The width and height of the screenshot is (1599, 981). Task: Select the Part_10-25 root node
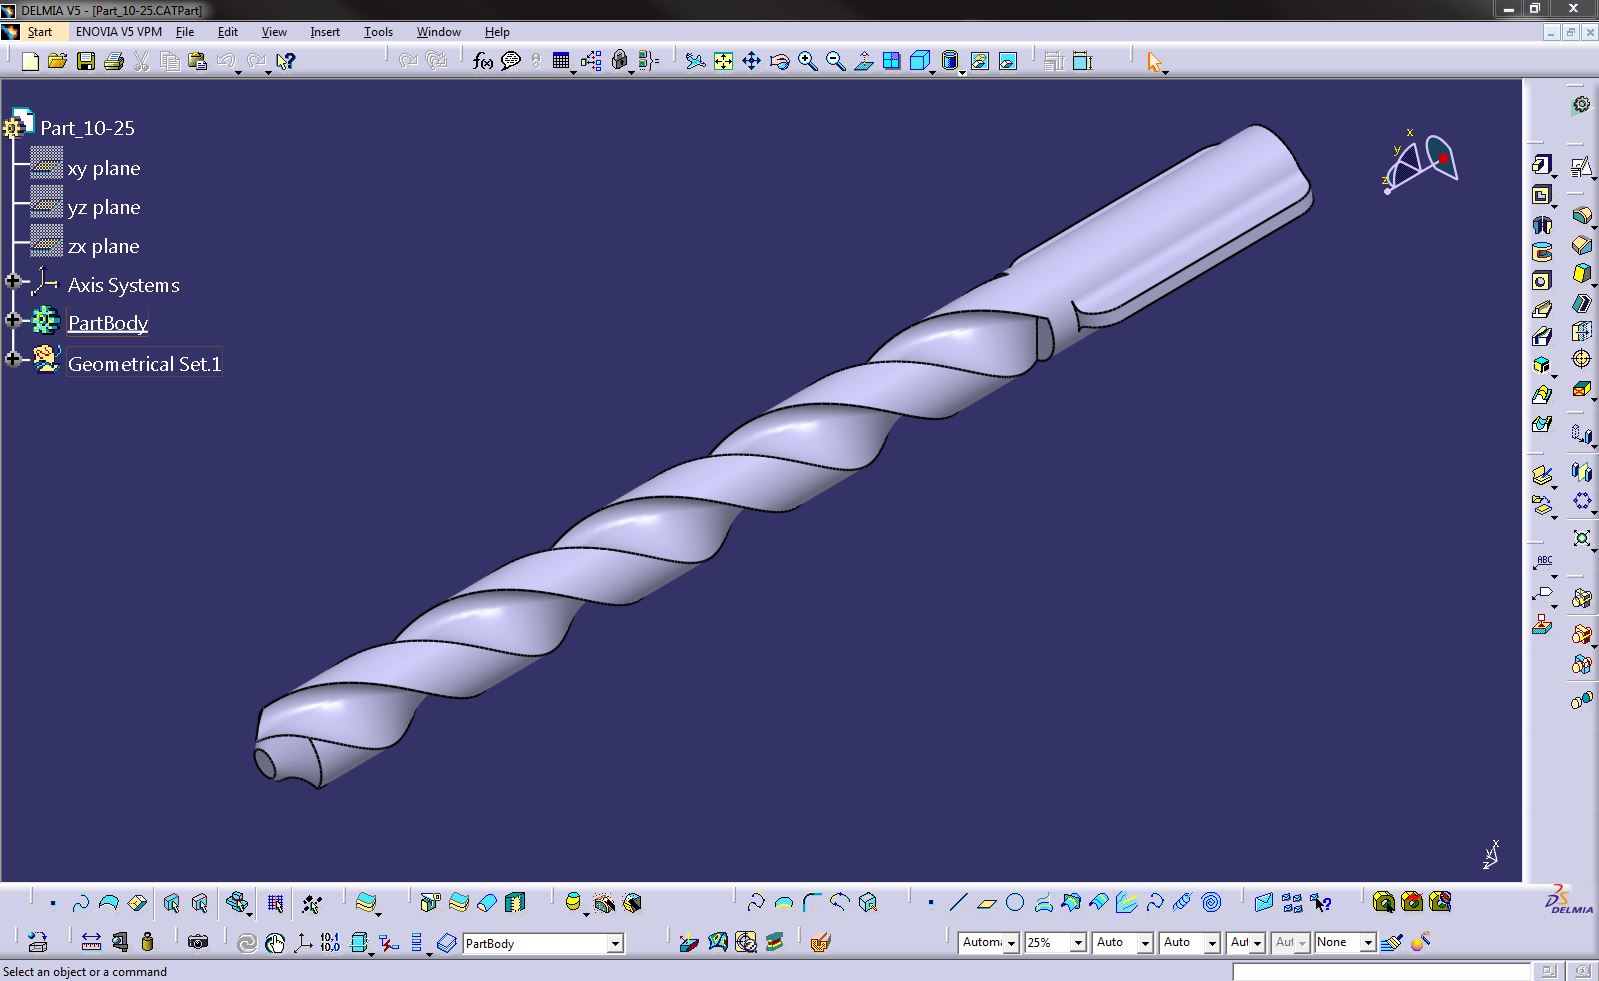pos(87,128)
